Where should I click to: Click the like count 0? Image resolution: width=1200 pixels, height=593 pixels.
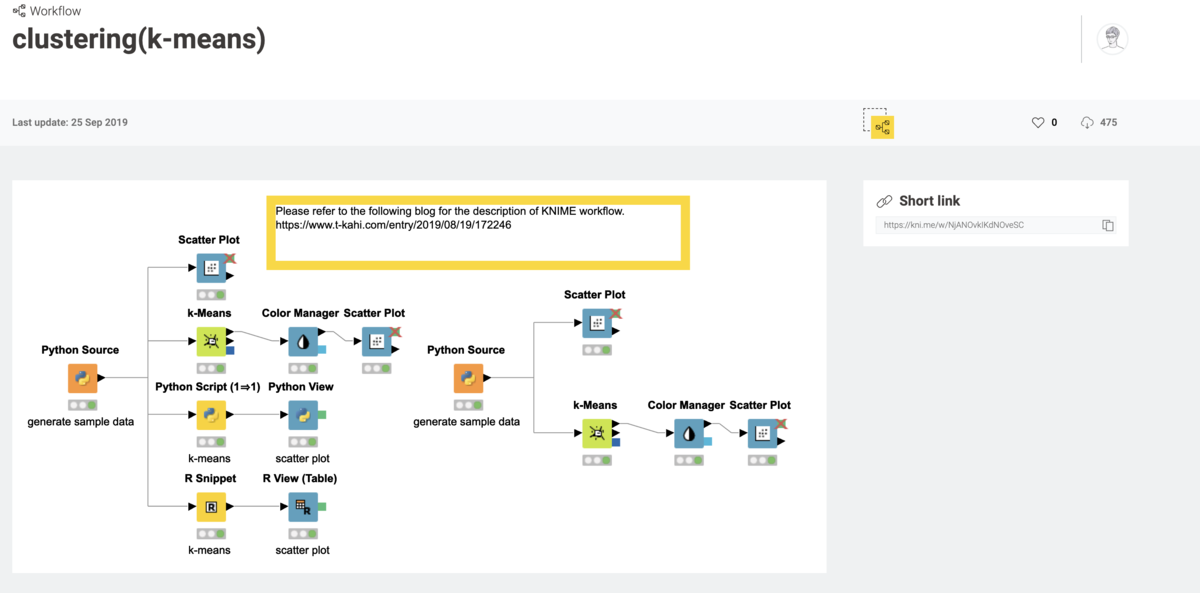coord(1054,123)
